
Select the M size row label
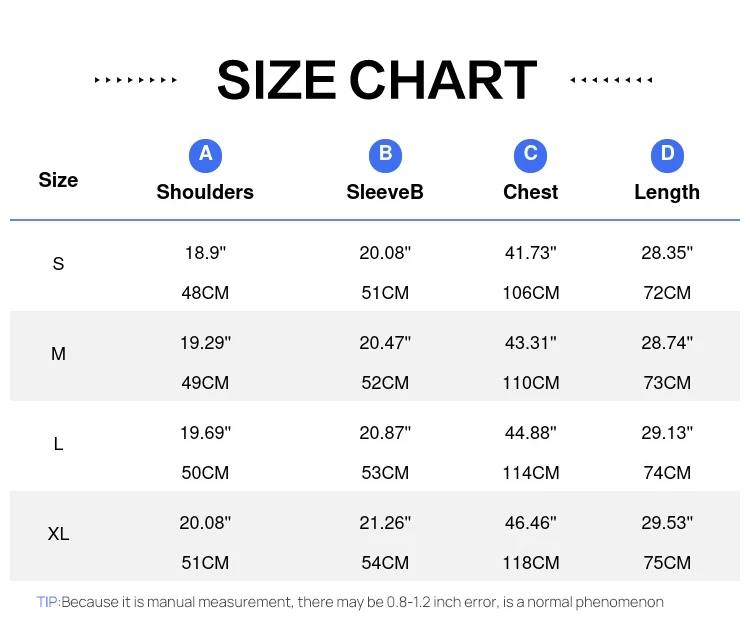click(x=58, y=354)
